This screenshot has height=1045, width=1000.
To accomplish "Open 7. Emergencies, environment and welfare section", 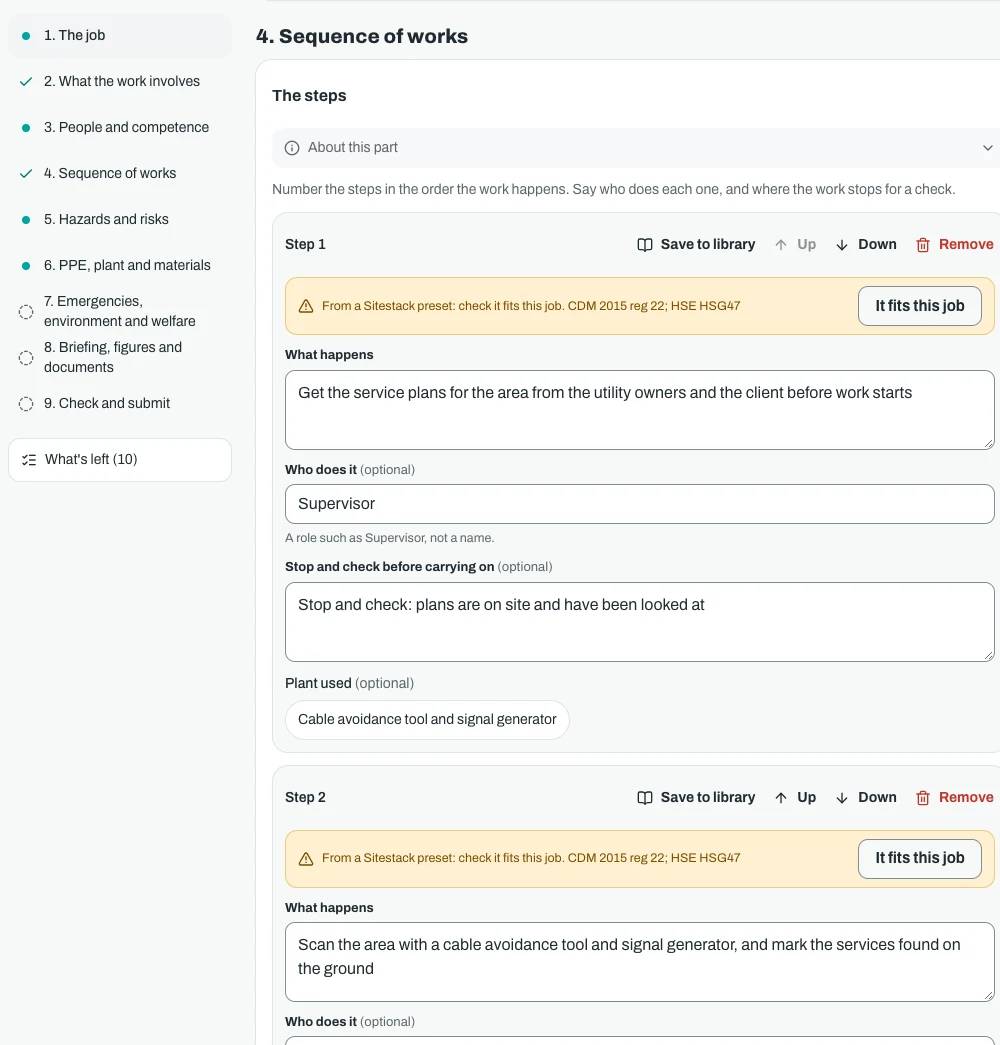I will pyautogui.click(x=120, y=311).
